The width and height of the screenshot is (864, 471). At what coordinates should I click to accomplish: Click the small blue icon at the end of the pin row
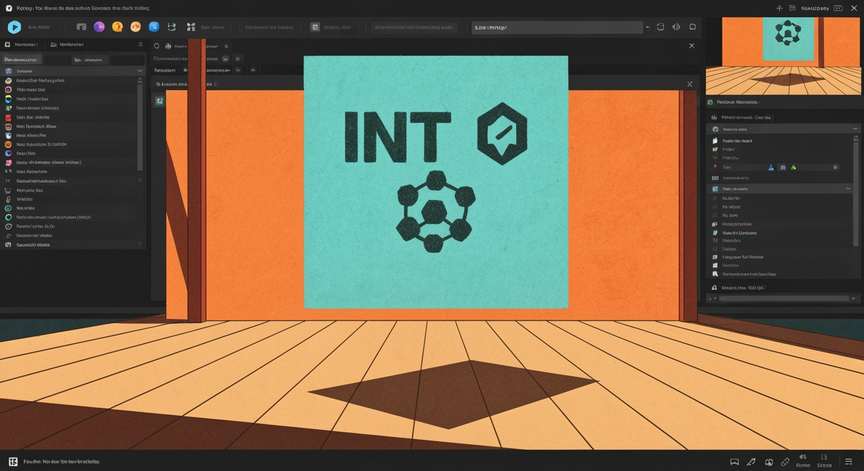(835, 167)
